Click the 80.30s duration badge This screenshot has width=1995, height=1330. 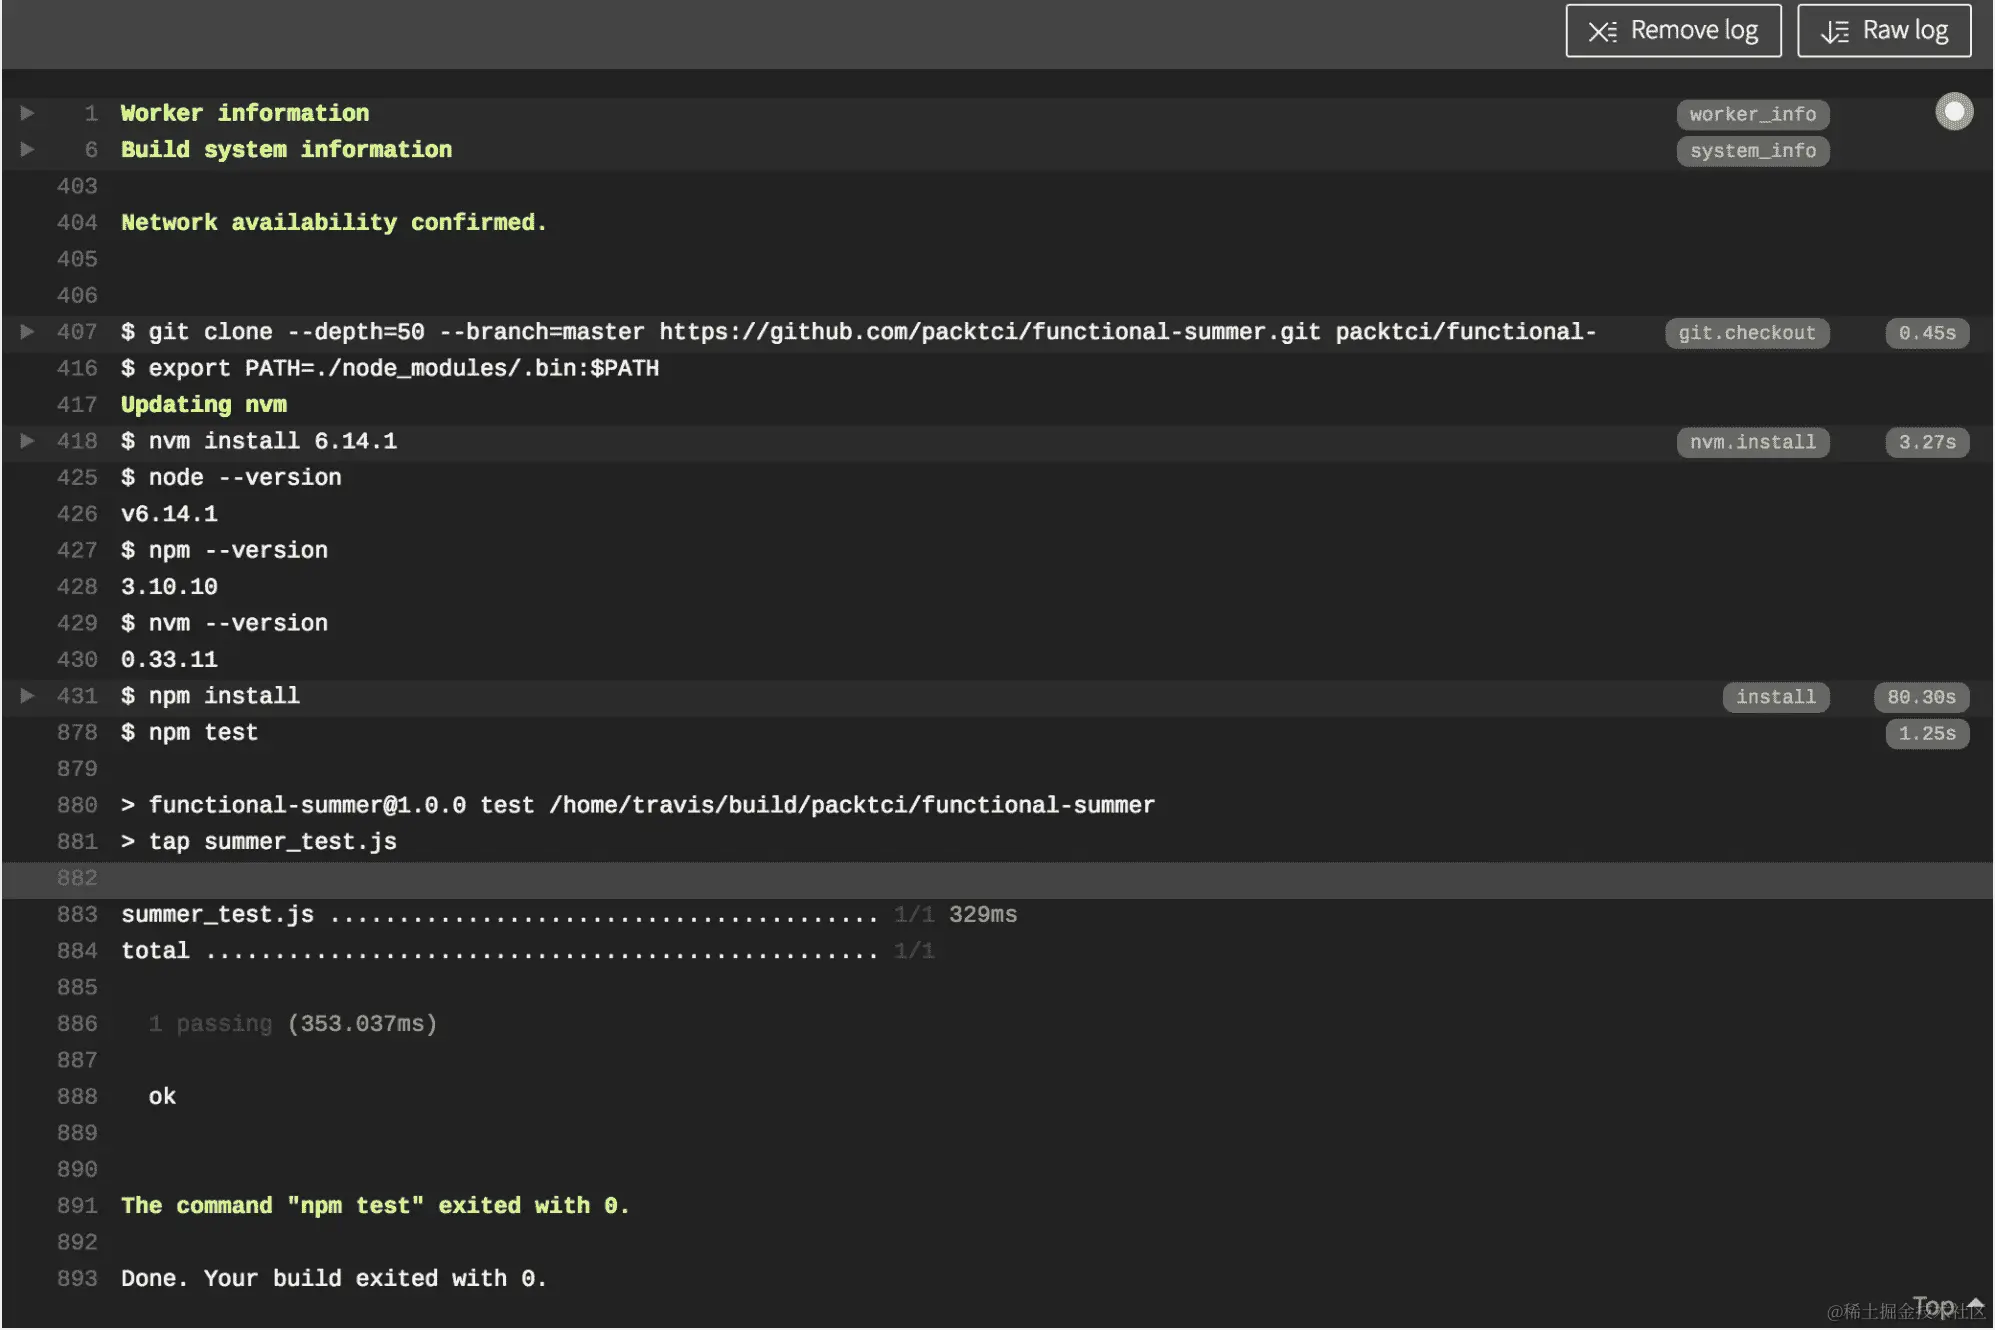[x=1920, y=697]
